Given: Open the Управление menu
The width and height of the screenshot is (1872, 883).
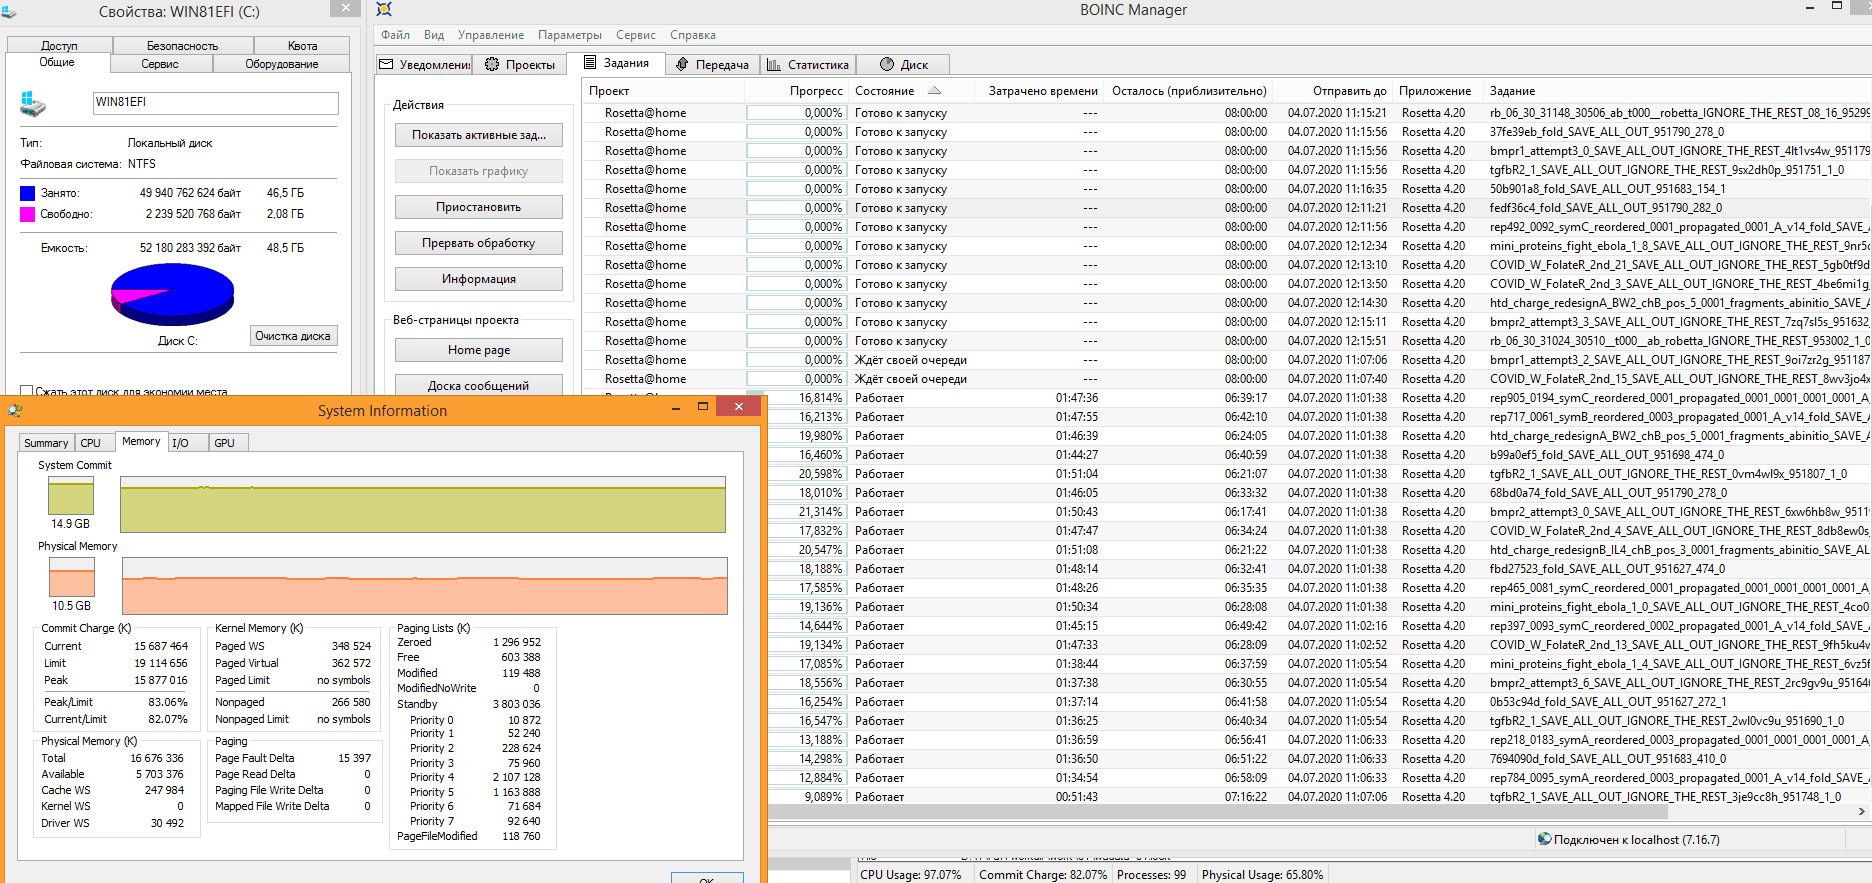Looking at the screenshot, I should [491, 35].
